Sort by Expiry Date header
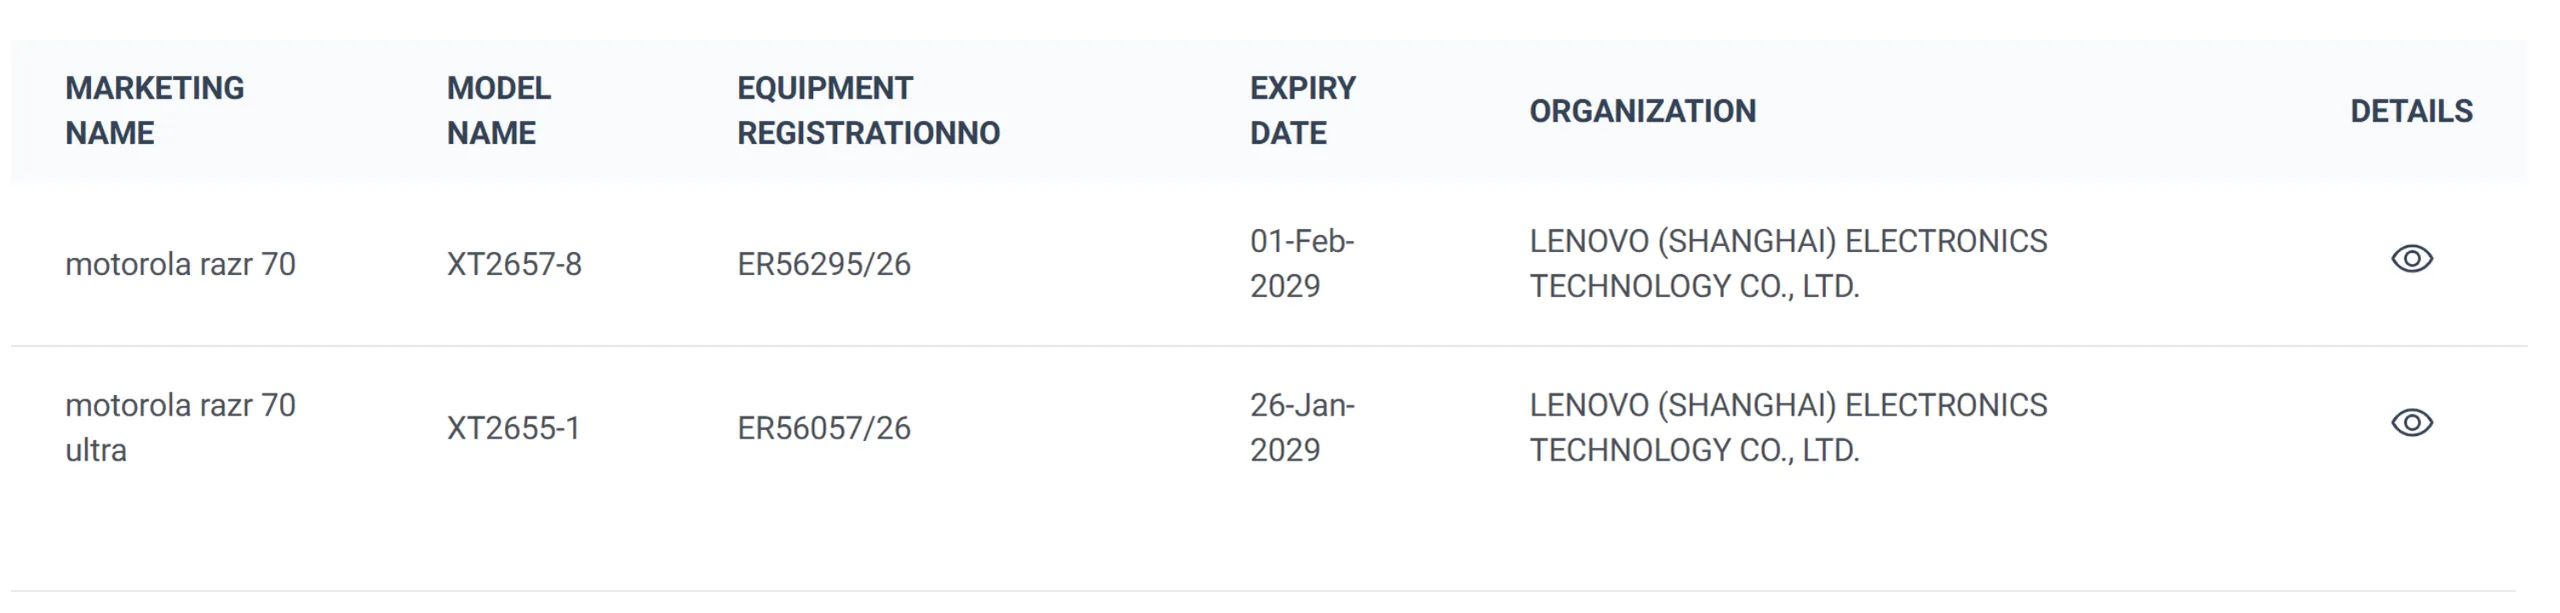The height and width of the screenshot is (613, 2560). tap(1302, 110)
